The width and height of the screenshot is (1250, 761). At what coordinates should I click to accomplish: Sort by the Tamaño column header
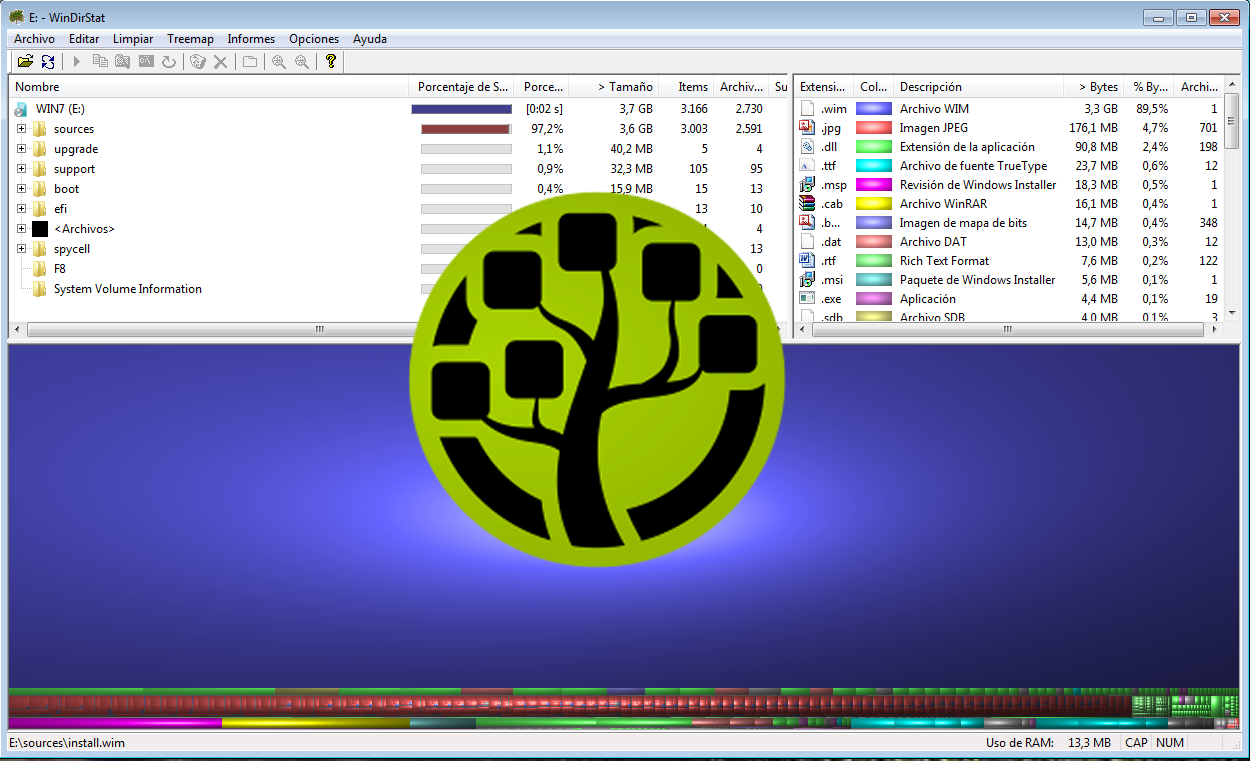click(625, 87)
